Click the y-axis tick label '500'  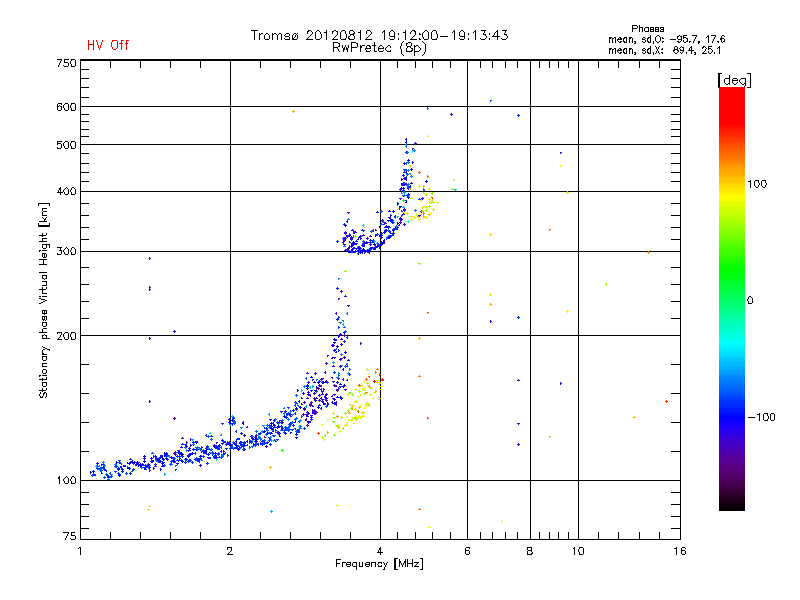(x=66, y=145)
